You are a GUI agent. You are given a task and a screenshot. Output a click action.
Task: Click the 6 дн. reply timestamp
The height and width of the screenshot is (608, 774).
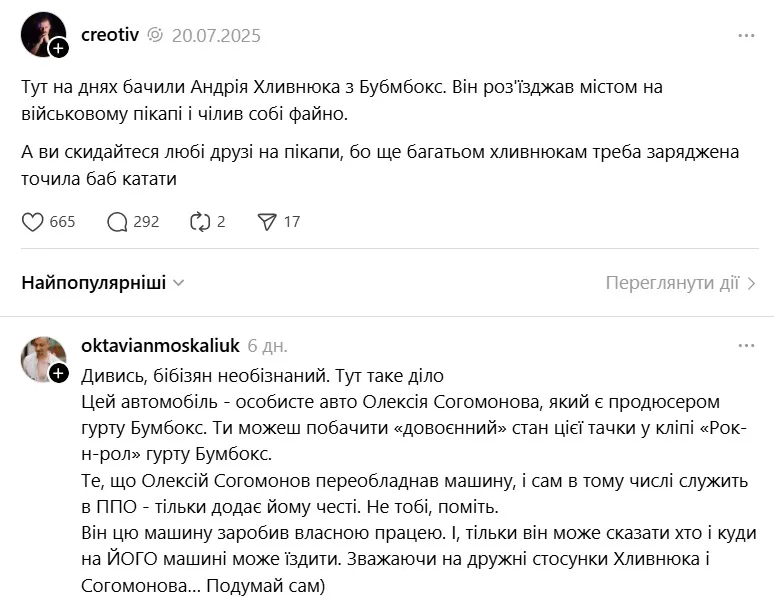pyautogui.click(x=268, y=346)
